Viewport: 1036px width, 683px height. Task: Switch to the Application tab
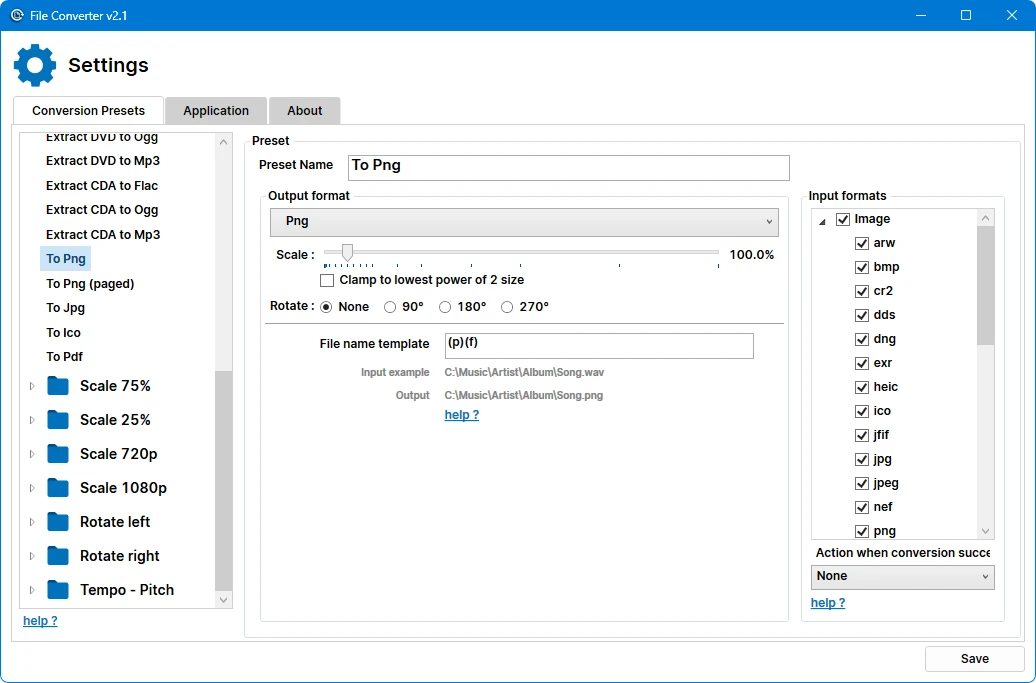pos(216,111)
